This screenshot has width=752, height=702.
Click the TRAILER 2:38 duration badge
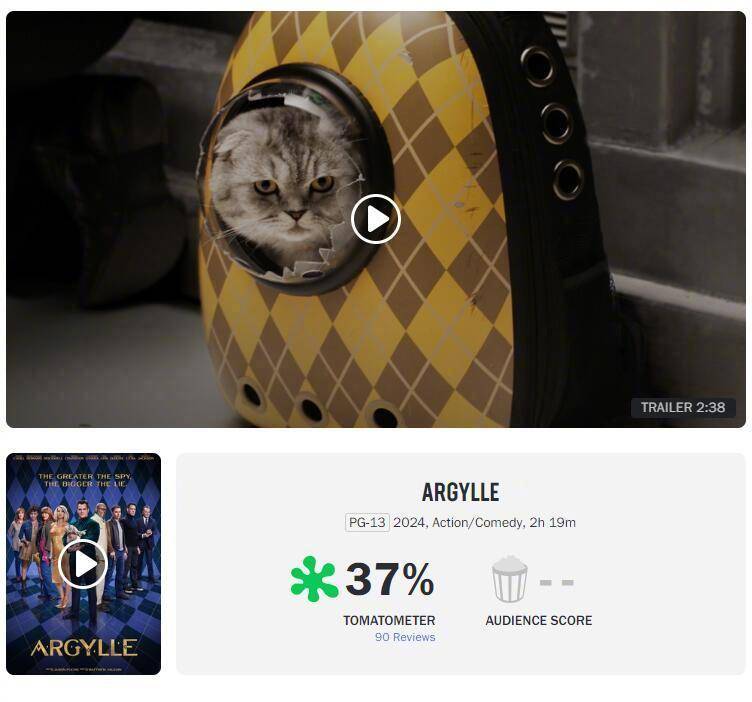[683, 407]
